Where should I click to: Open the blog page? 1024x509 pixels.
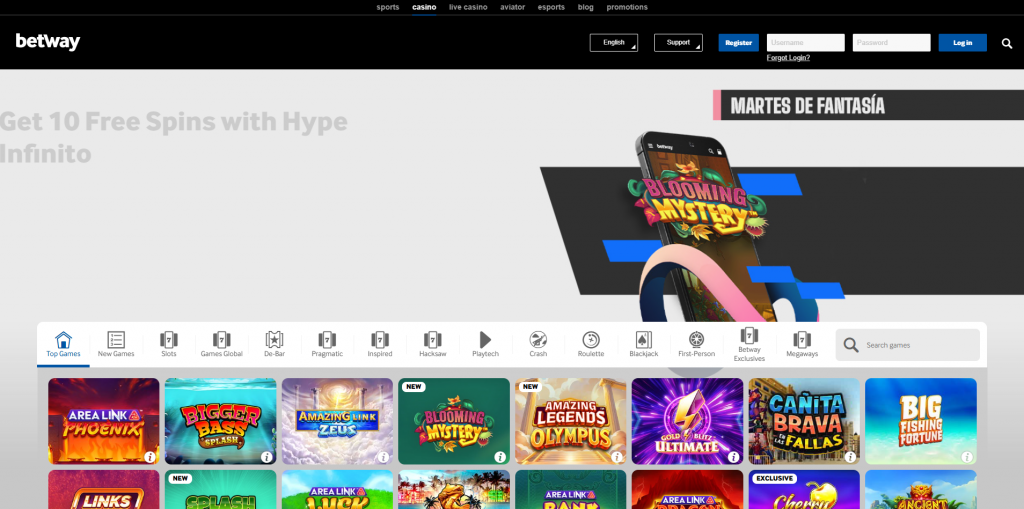[586, 7]
